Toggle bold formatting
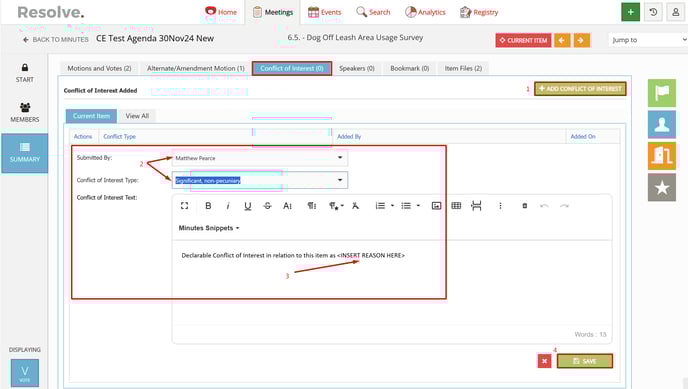This screenshot has width=688, height=389. (x=208, y=206)
